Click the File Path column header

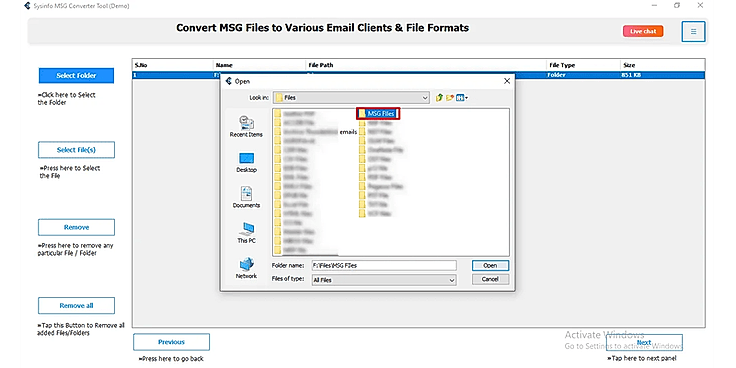click(x=427, y=65)
